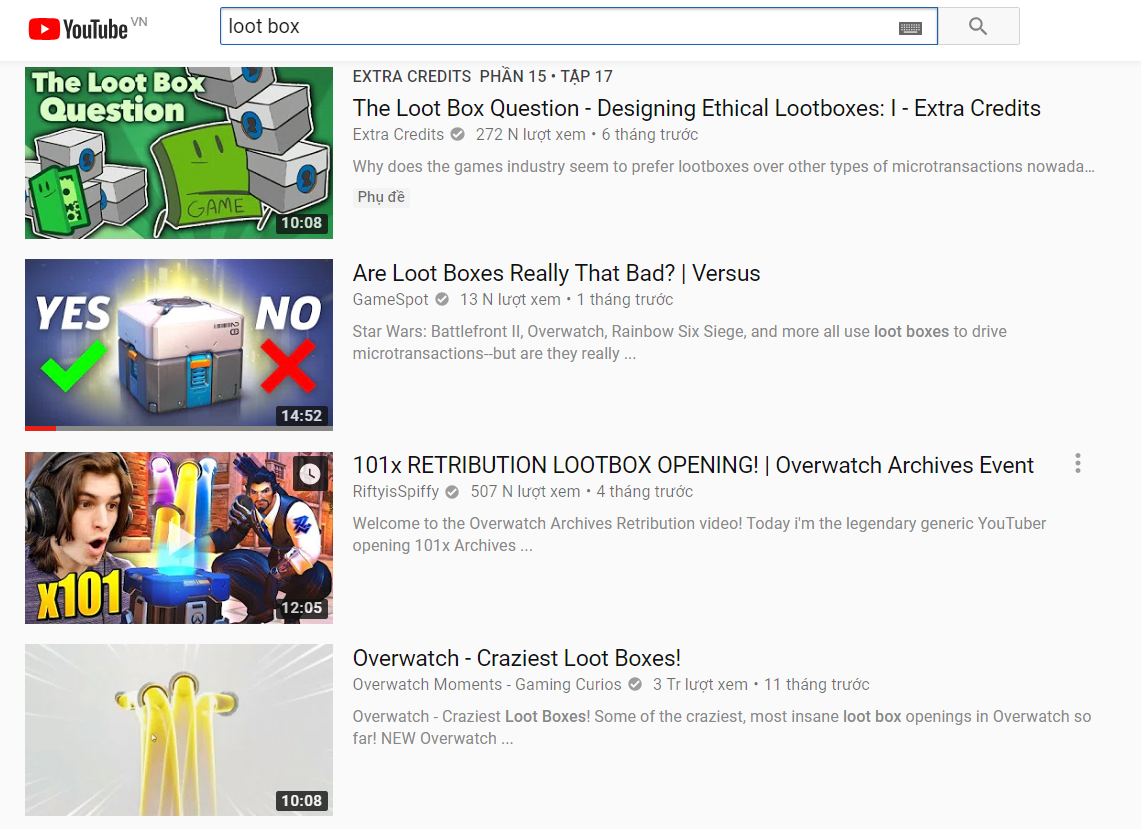Click 10:08 duration on Craziest Loot Boxes thumbnail
The width and height of the screenshot is (1141, 829).
point(301,801)
